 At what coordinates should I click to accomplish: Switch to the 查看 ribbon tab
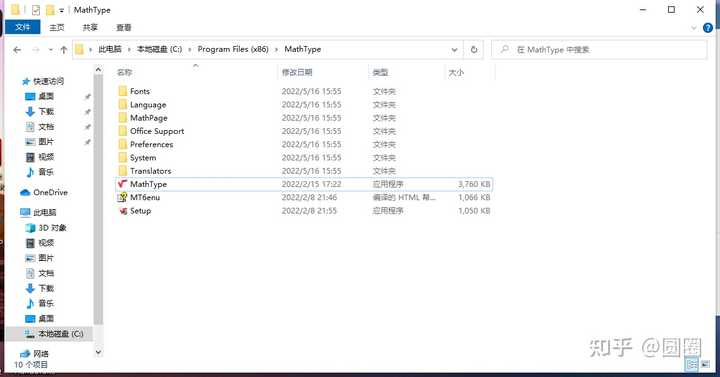point(124,28)
